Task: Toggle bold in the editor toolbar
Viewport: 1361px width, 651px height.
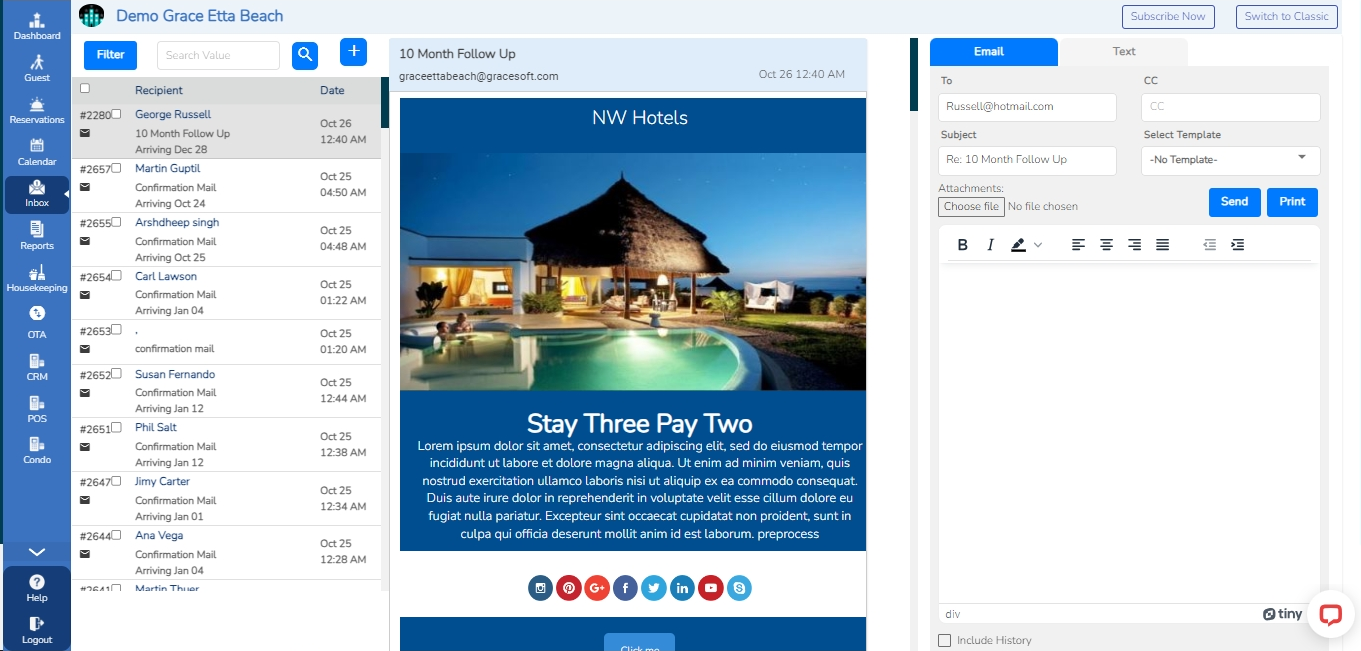Action: (x=963, y=245)
